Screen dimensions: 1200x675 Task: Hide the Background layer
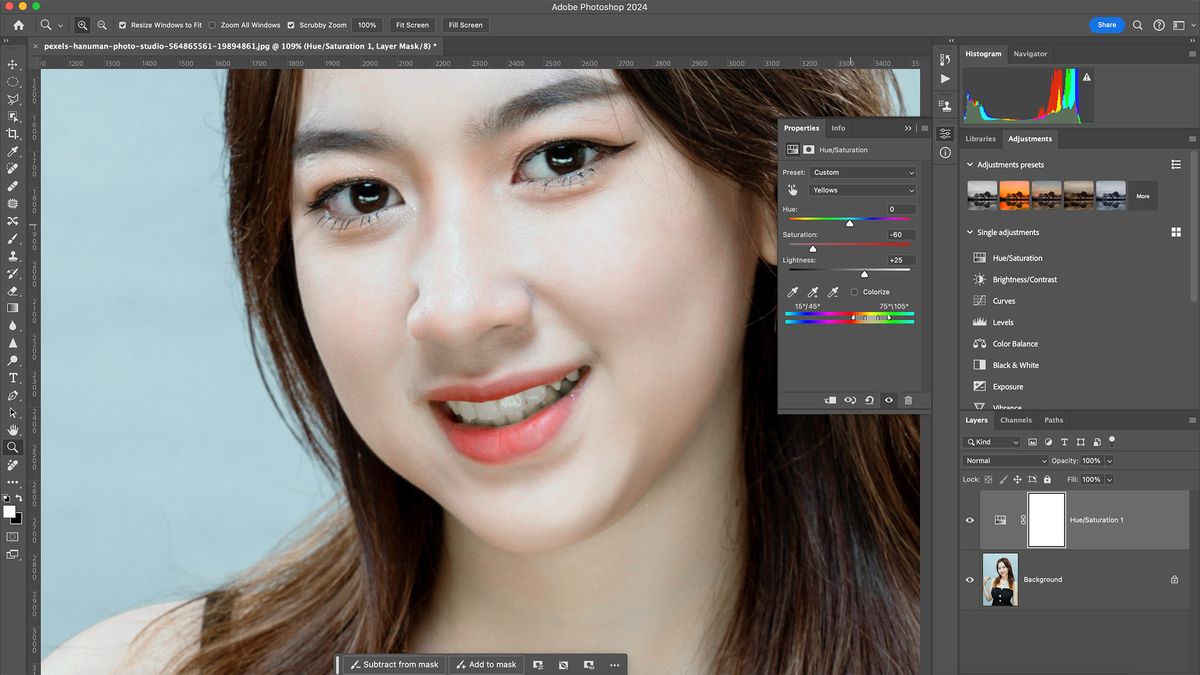tap(969, 579)
